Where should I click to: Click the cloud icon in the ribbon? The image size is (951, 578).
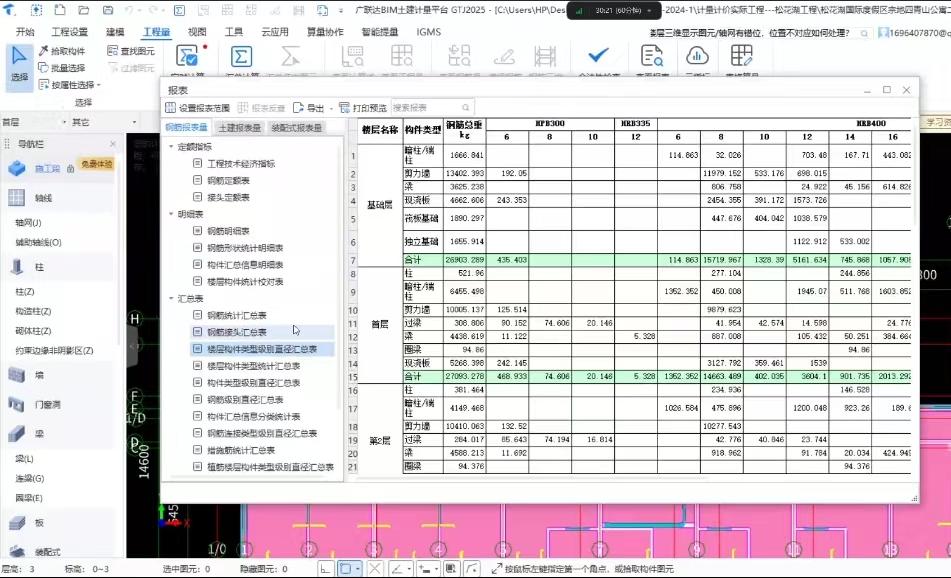[696, 56]
